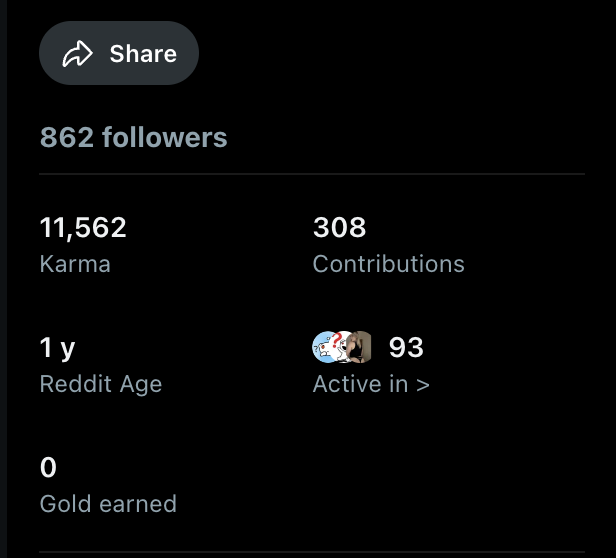Open the photo community avatar
The width and height of the screenshot is (616, 558).
(x=363, y=347)
